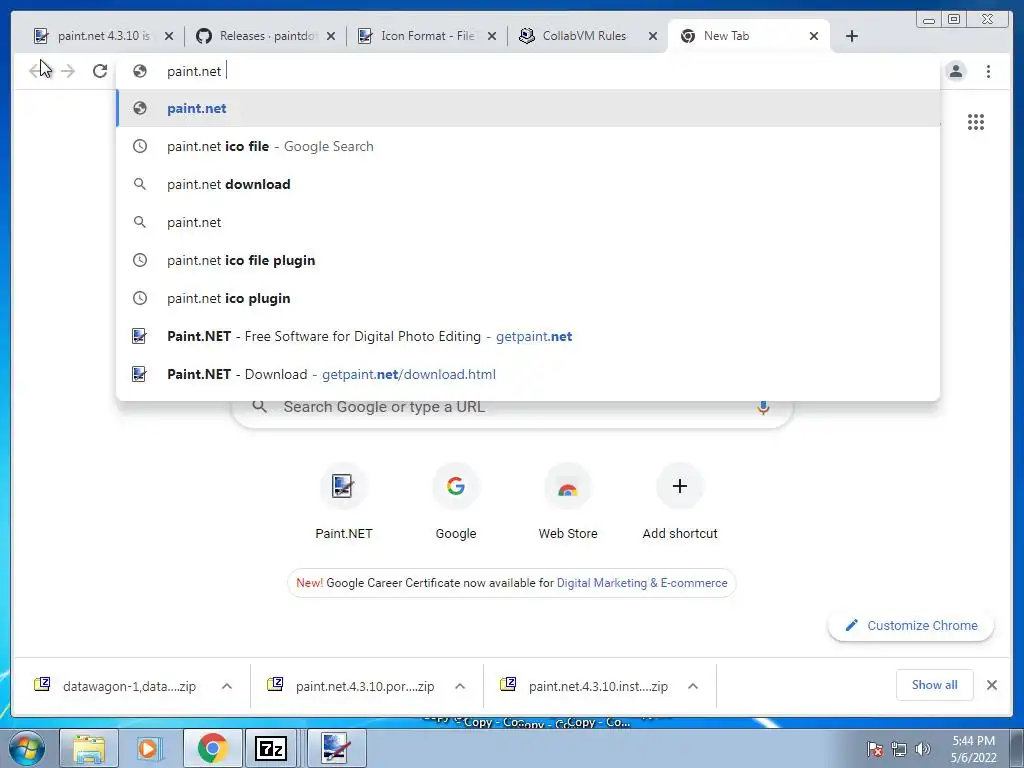Image resolution: width=1024 pixels, height=768 pixels.
Task: Select the plain 'paint.net' search suggestion
Action: pyautogui.click(x=528, y=222)
